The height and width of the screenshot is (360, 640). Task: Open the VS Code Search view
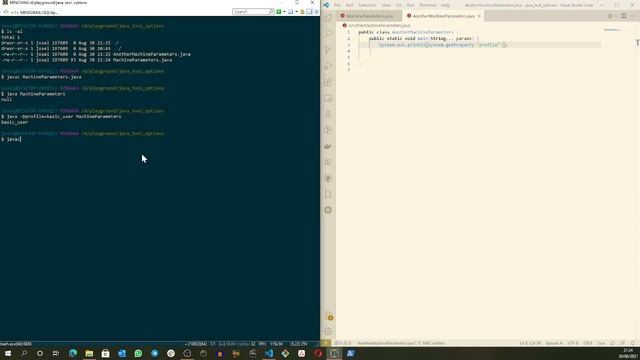[328, 34]
